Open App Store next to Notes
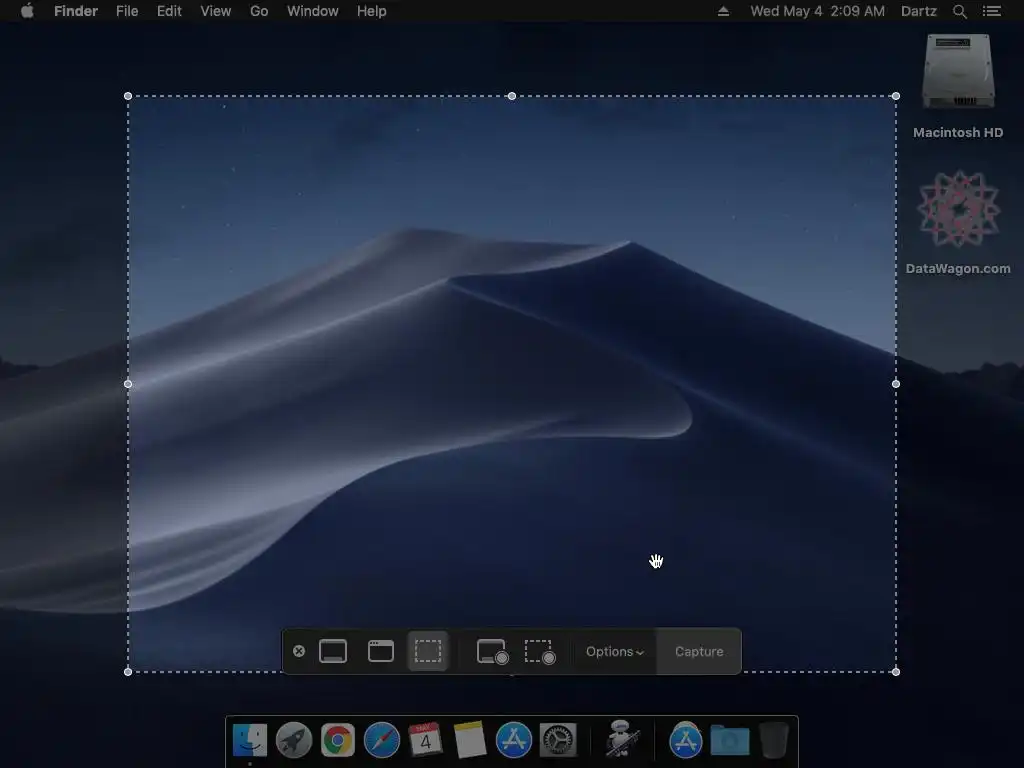The width and height of the screenshot is (1024, 768). click(x=514, y=741)
